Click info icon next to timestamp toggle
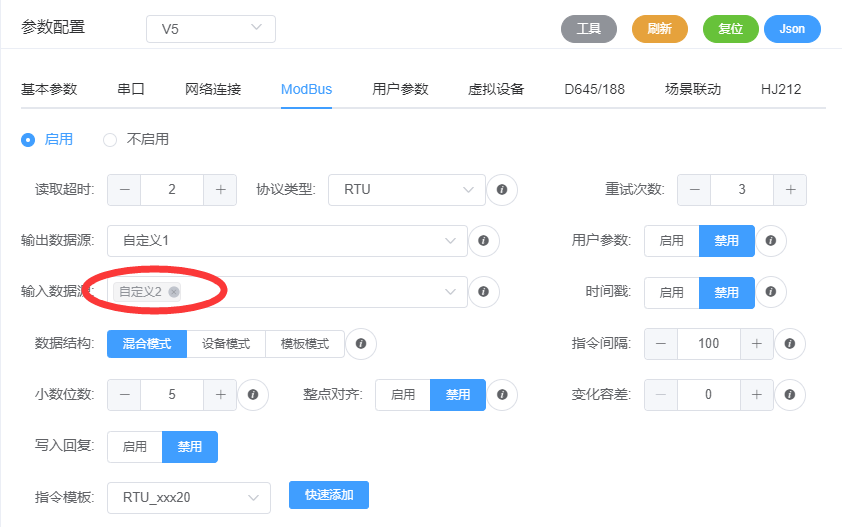The width and height of the screenshot is (842, 527). click(771, 292)
